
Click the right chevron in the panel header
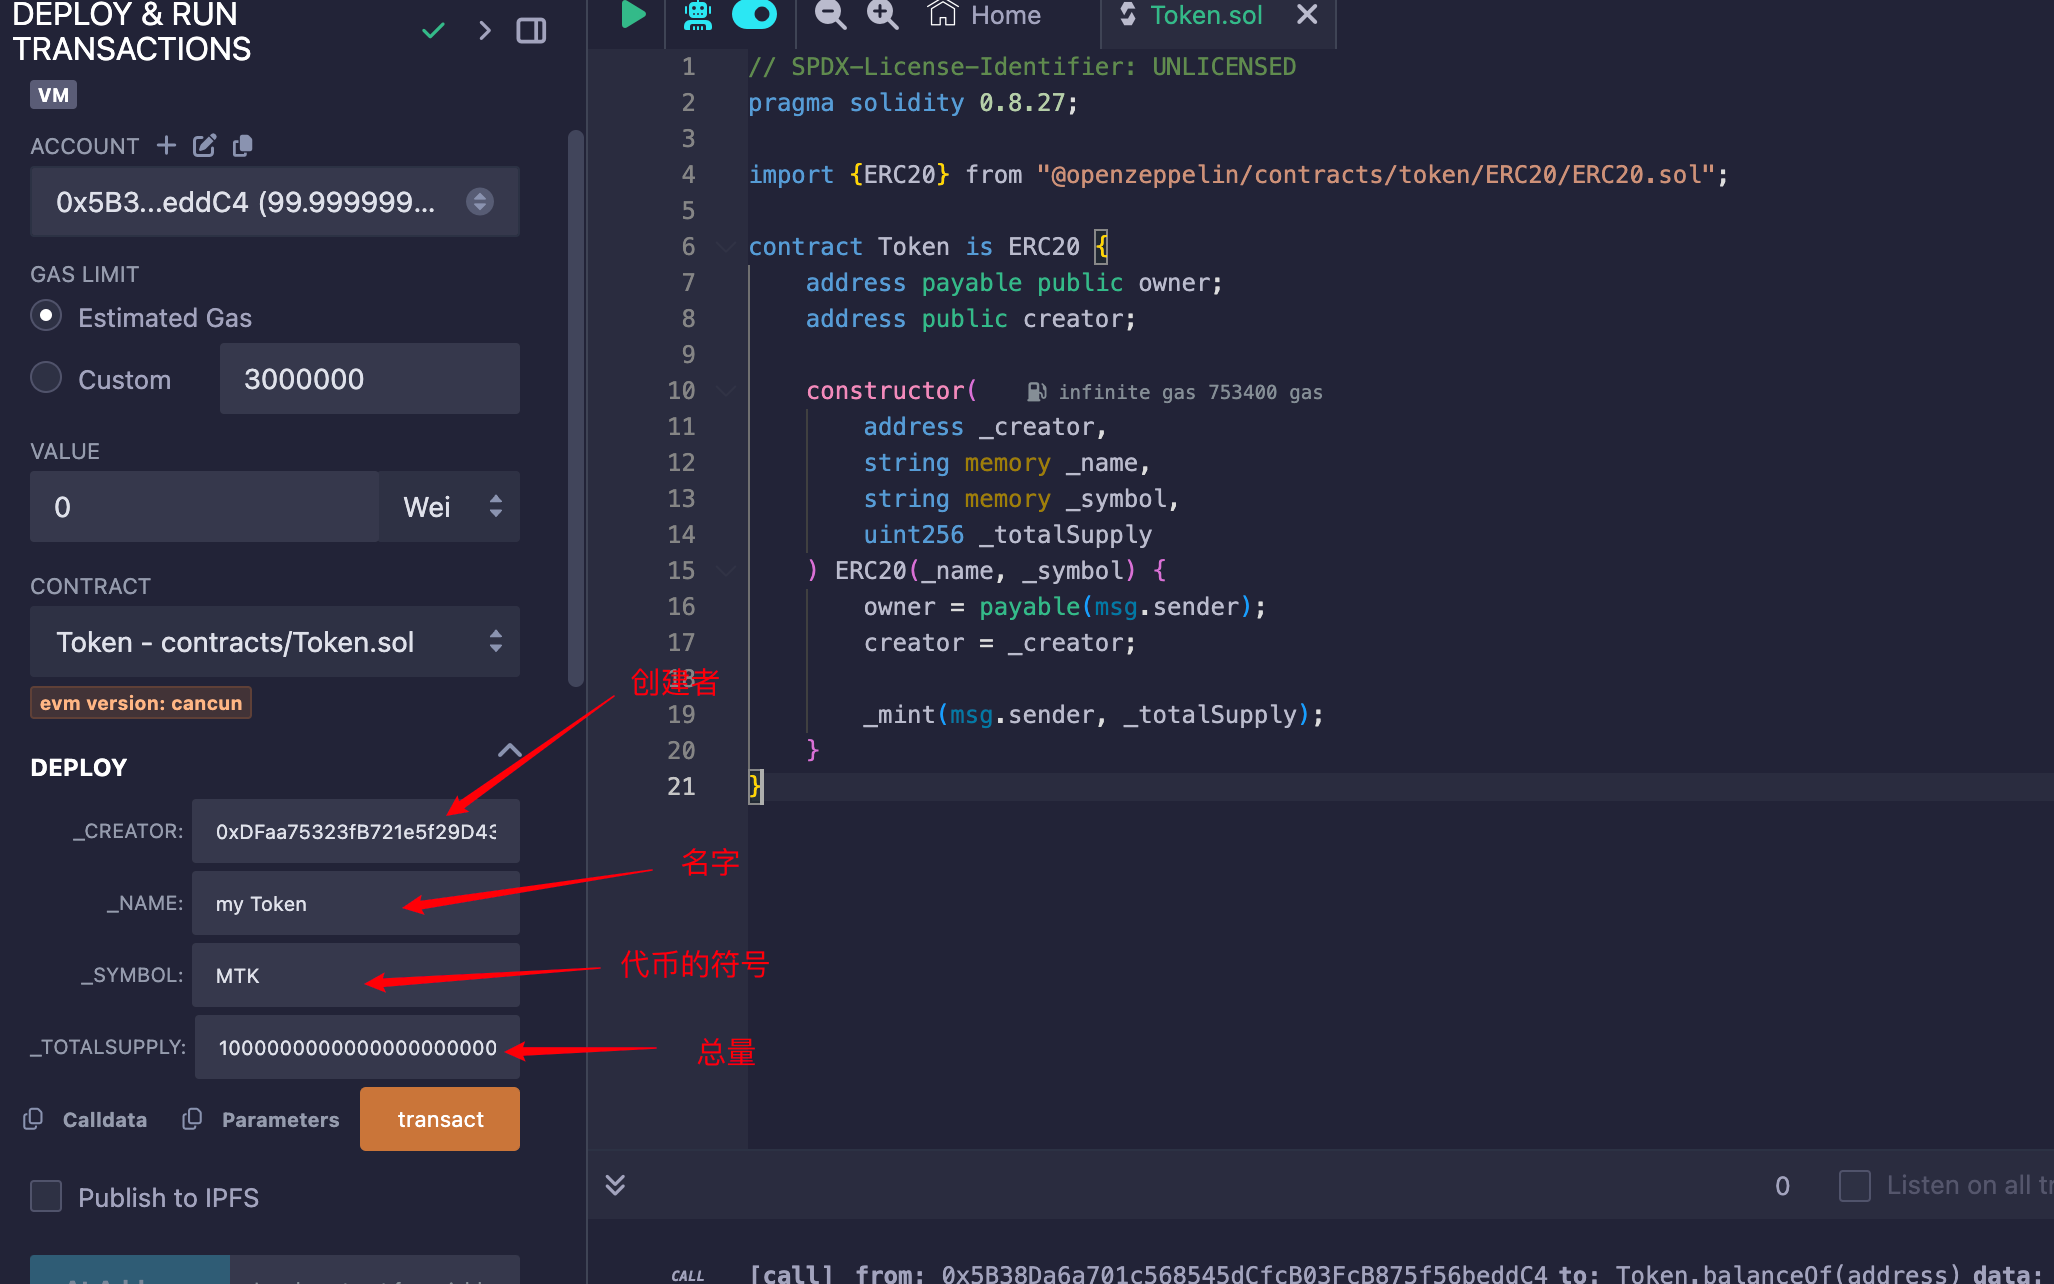[485, 31]
